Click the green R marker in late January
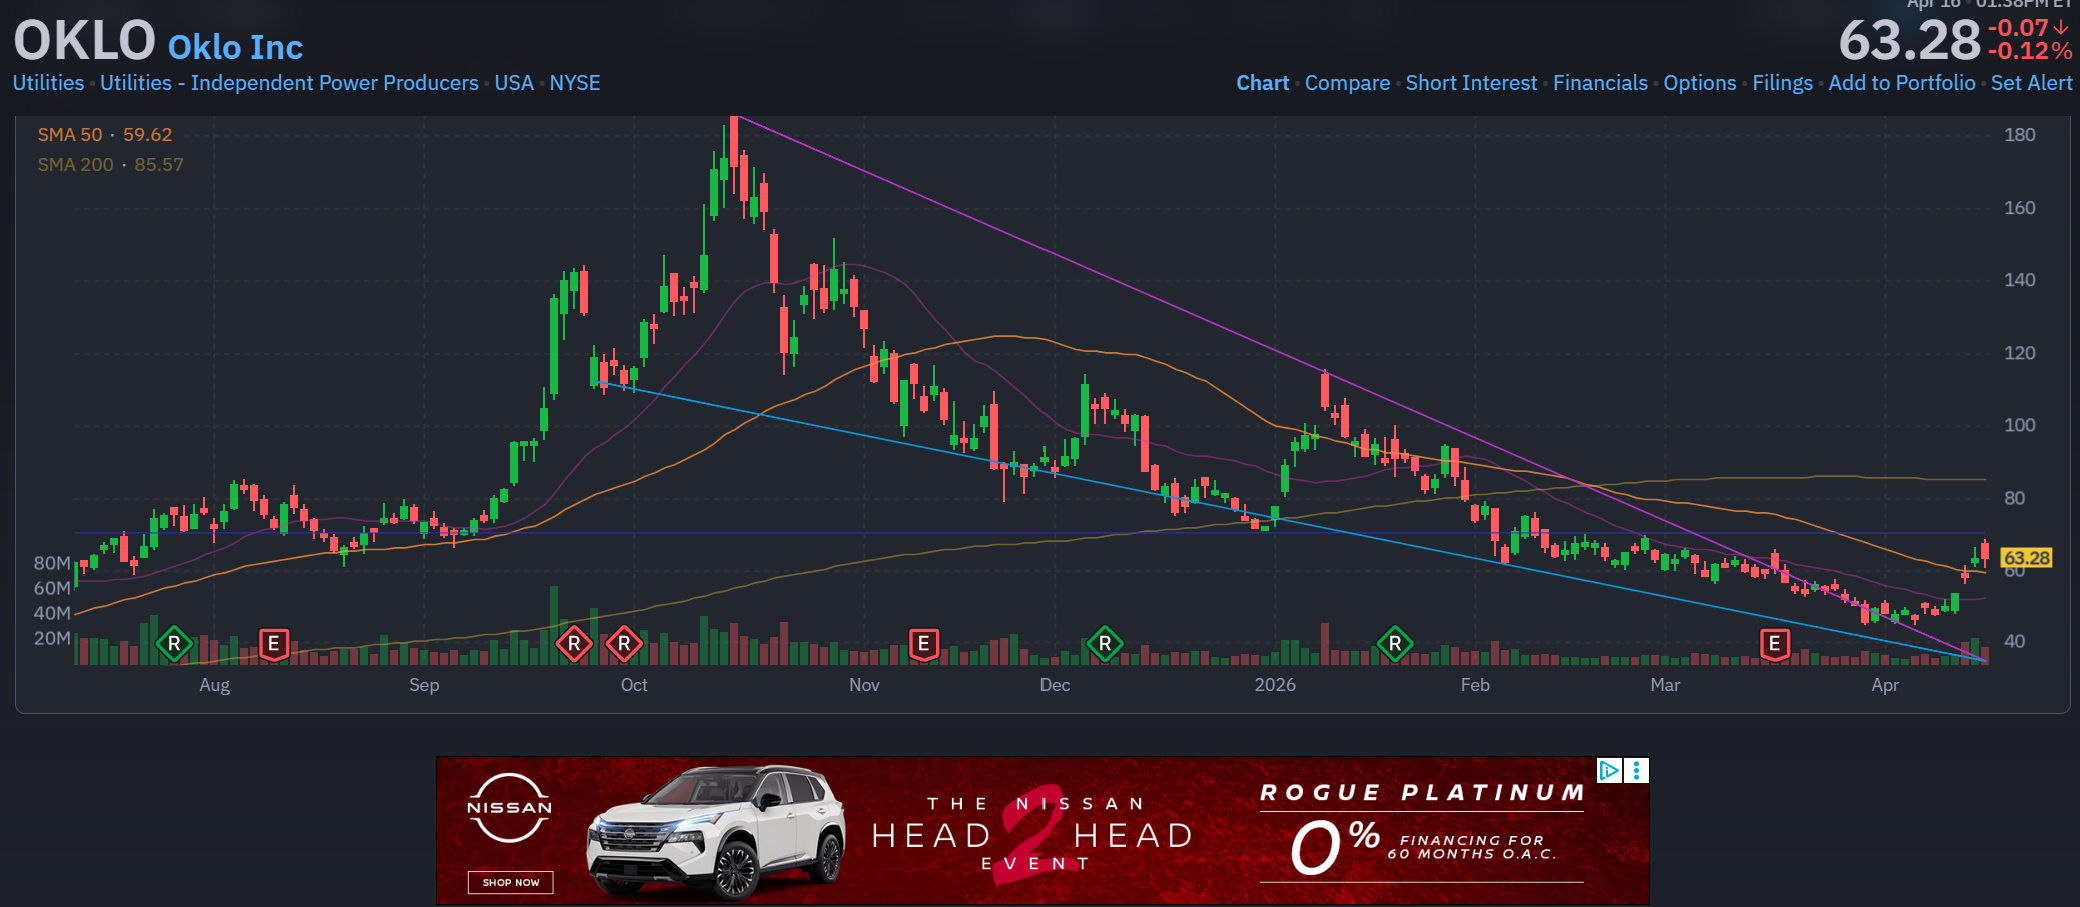Image resolution: width=2080 pixels, height=907 pixels. [1395, 644]
